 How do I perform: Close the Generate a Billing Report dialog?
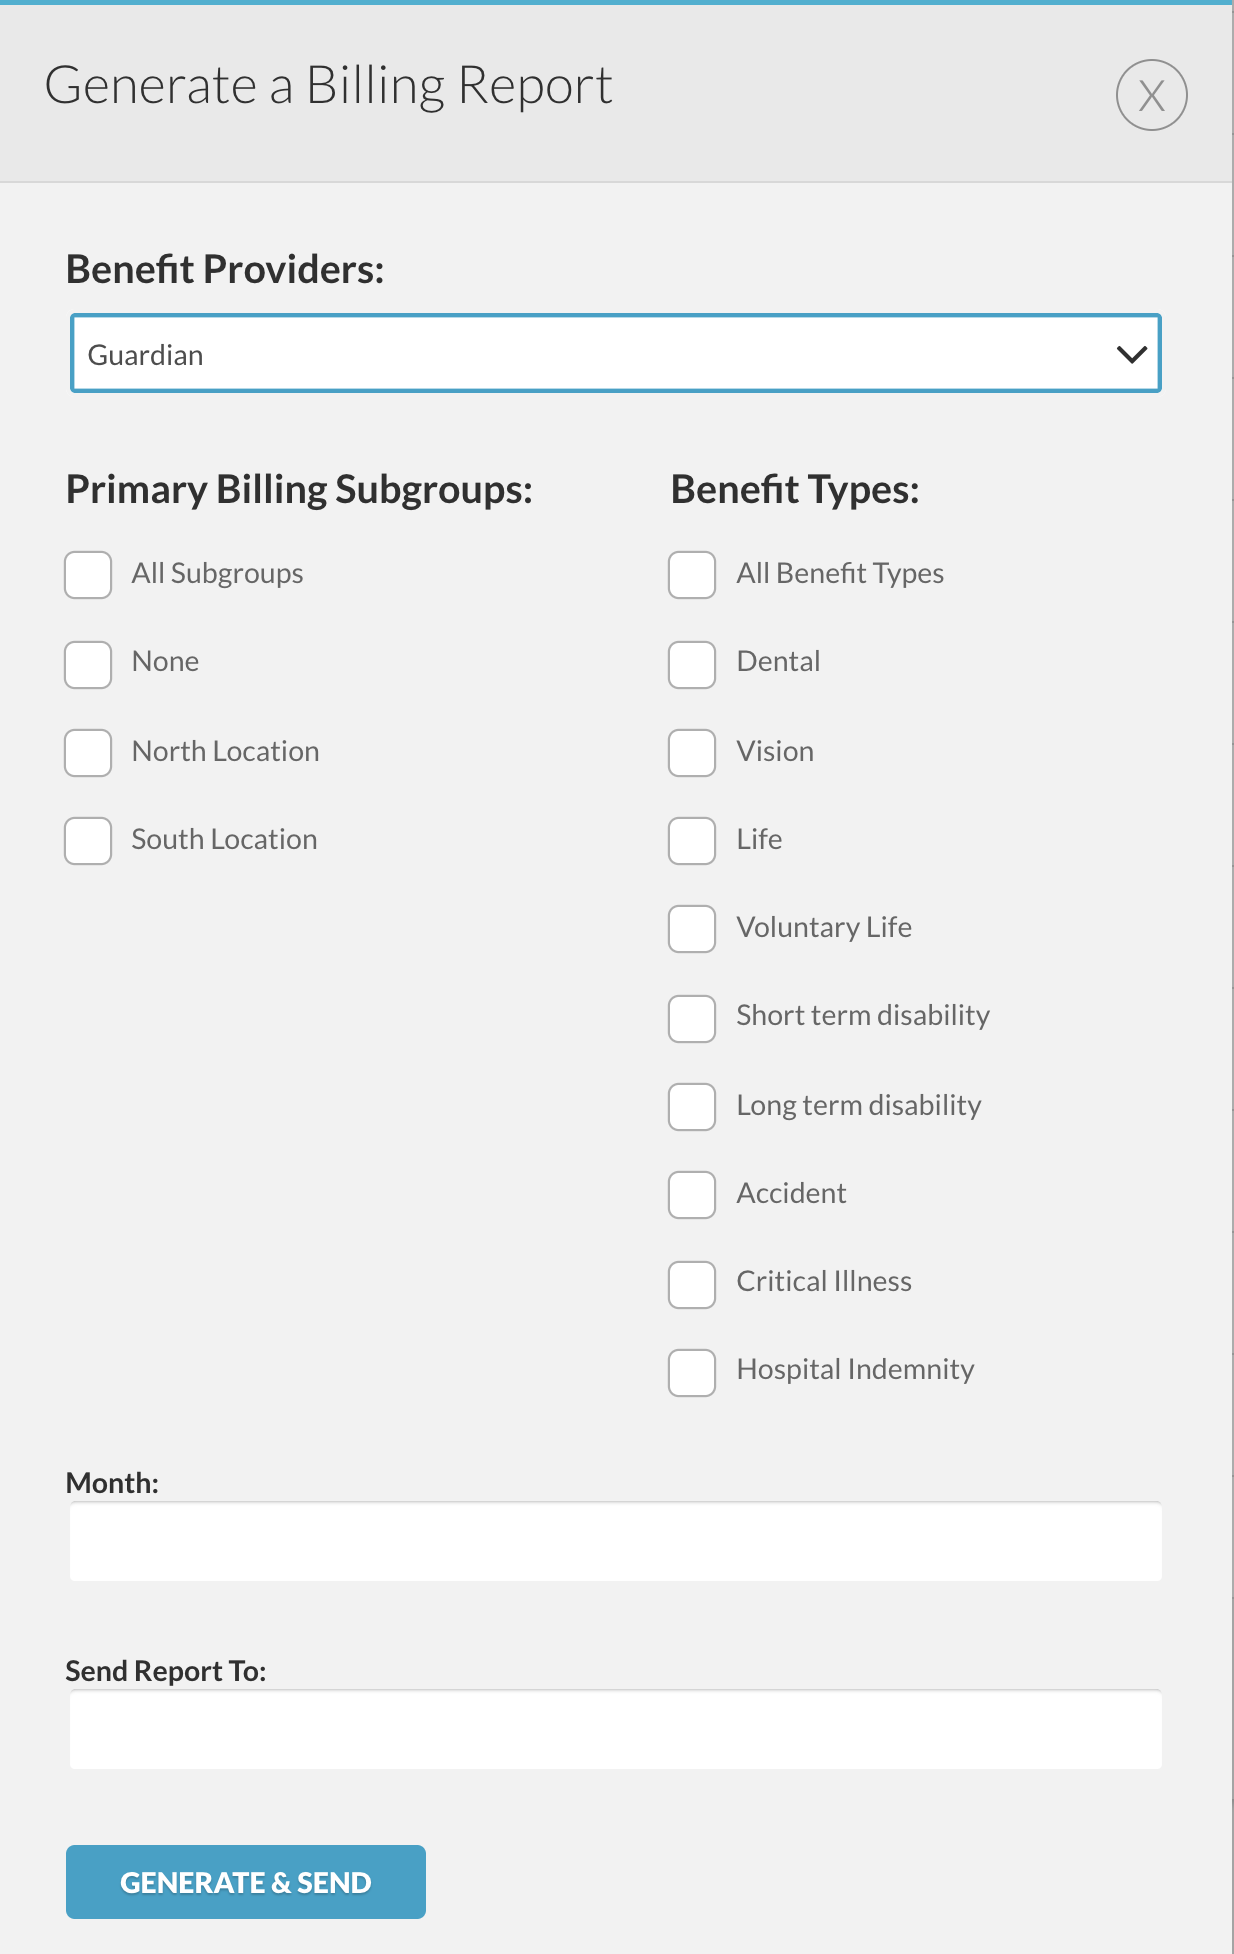click(x=1151, y=95)
